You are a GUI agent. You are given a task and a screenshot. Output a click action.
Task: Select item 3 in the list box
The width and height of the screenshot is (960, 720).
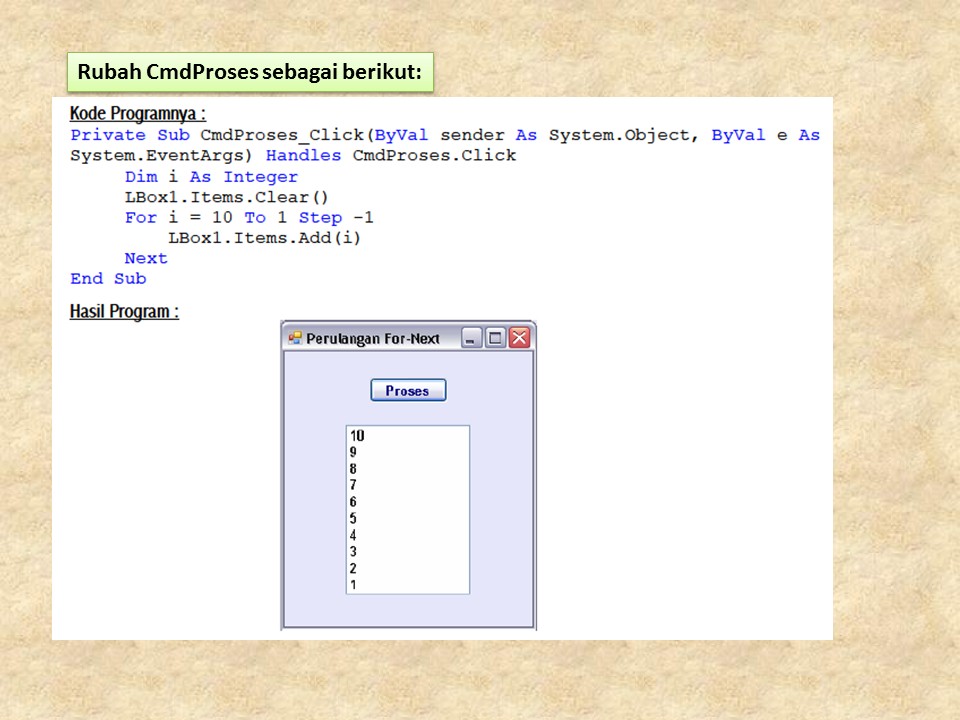(408, 551)
